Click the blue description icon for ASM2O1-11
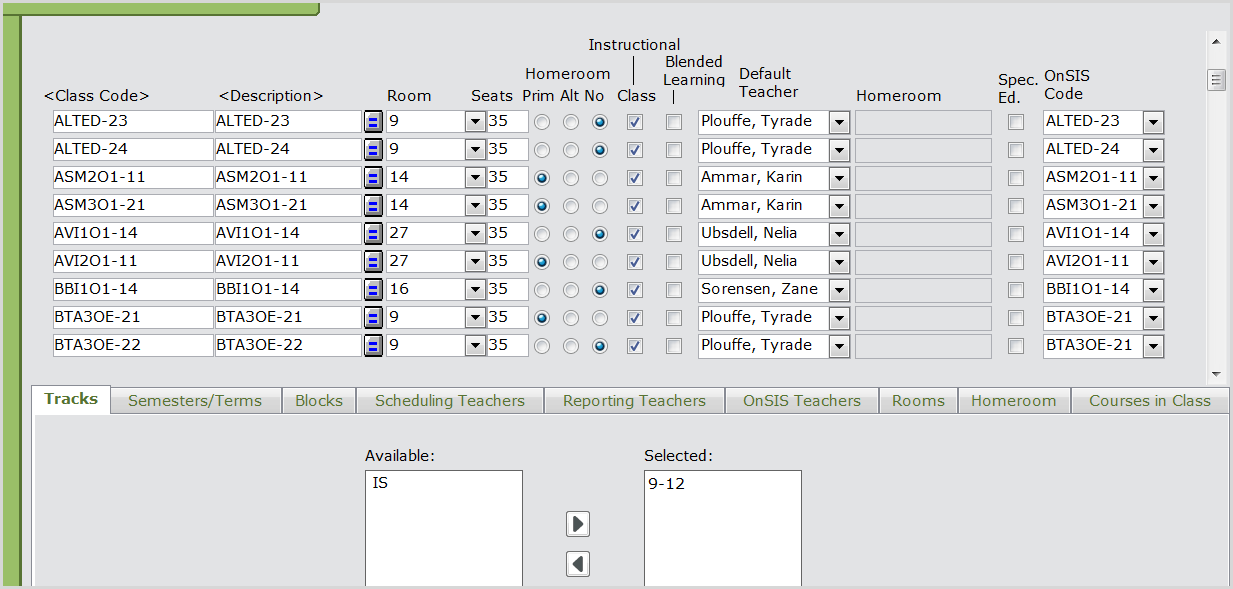 pyautogui.click(x=373, y=178)
